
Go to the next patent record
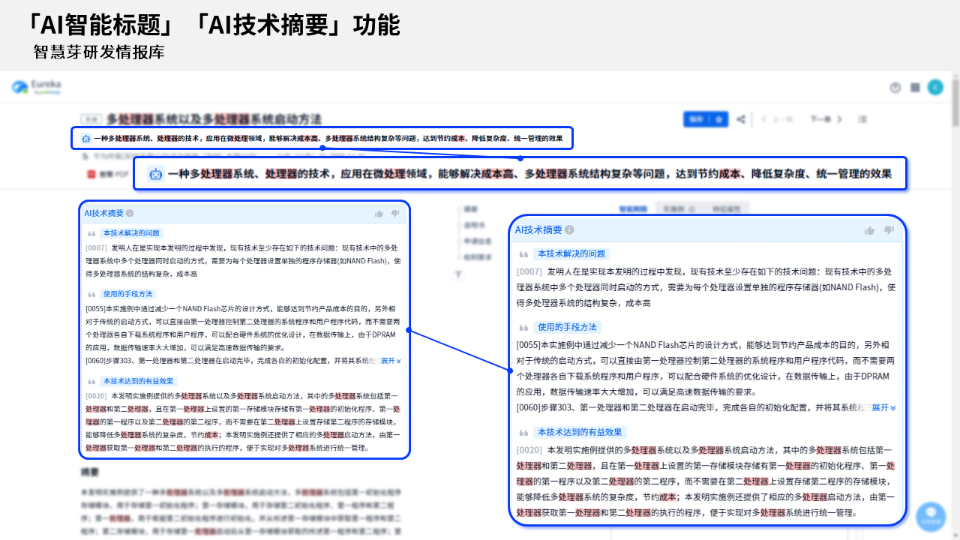coord(826,119)
